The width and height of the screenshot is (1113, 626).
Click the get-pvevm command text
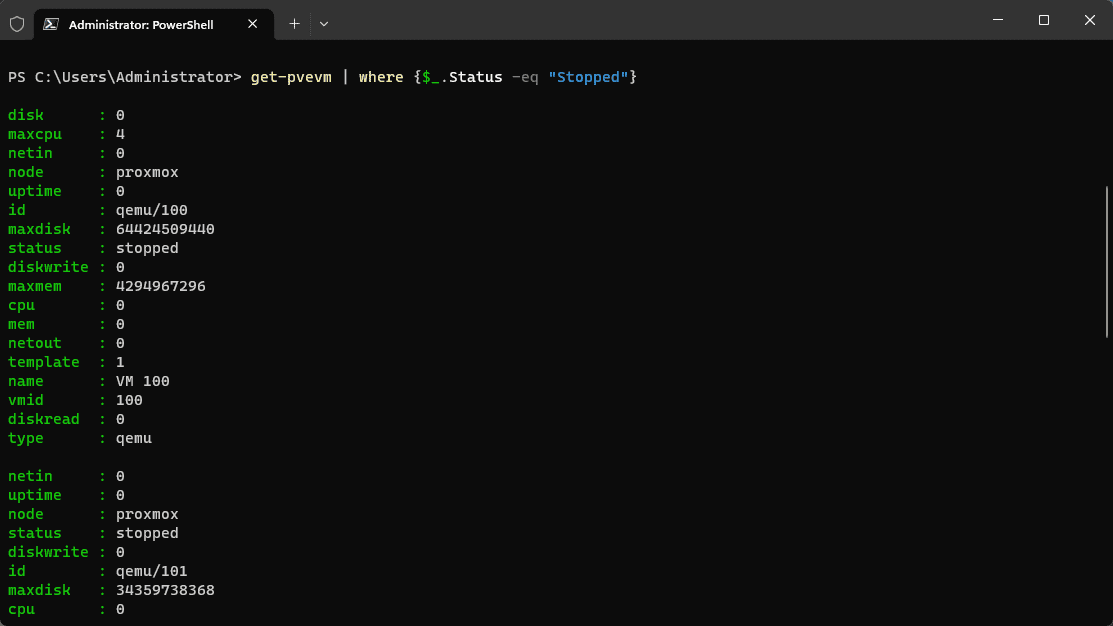289,77
